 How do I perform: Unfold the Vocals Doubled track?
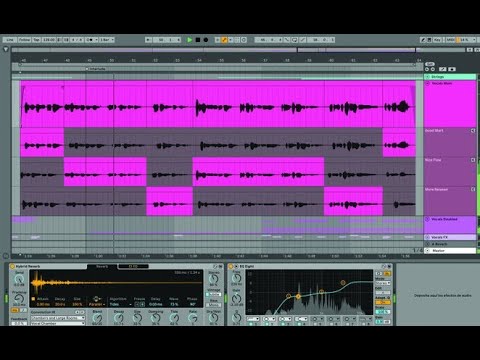(427, 219)
